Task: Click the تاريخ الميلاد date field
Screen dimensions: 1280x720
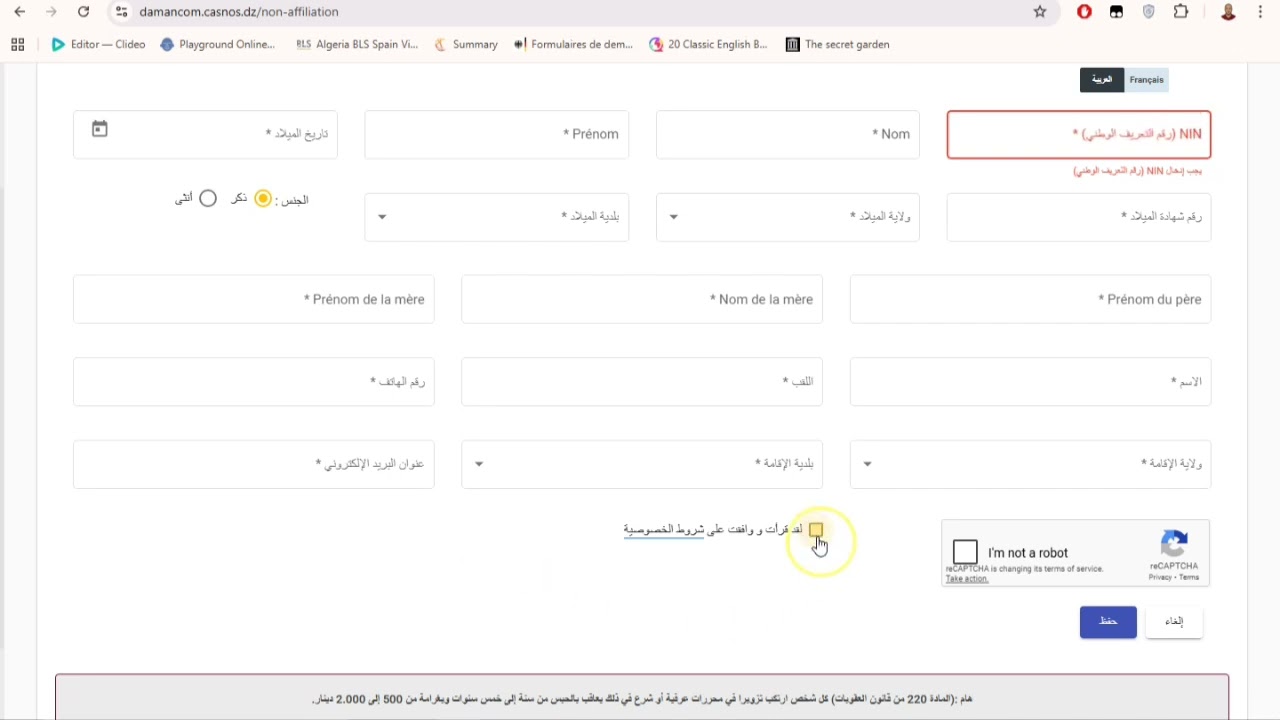Action: [205, 135]
